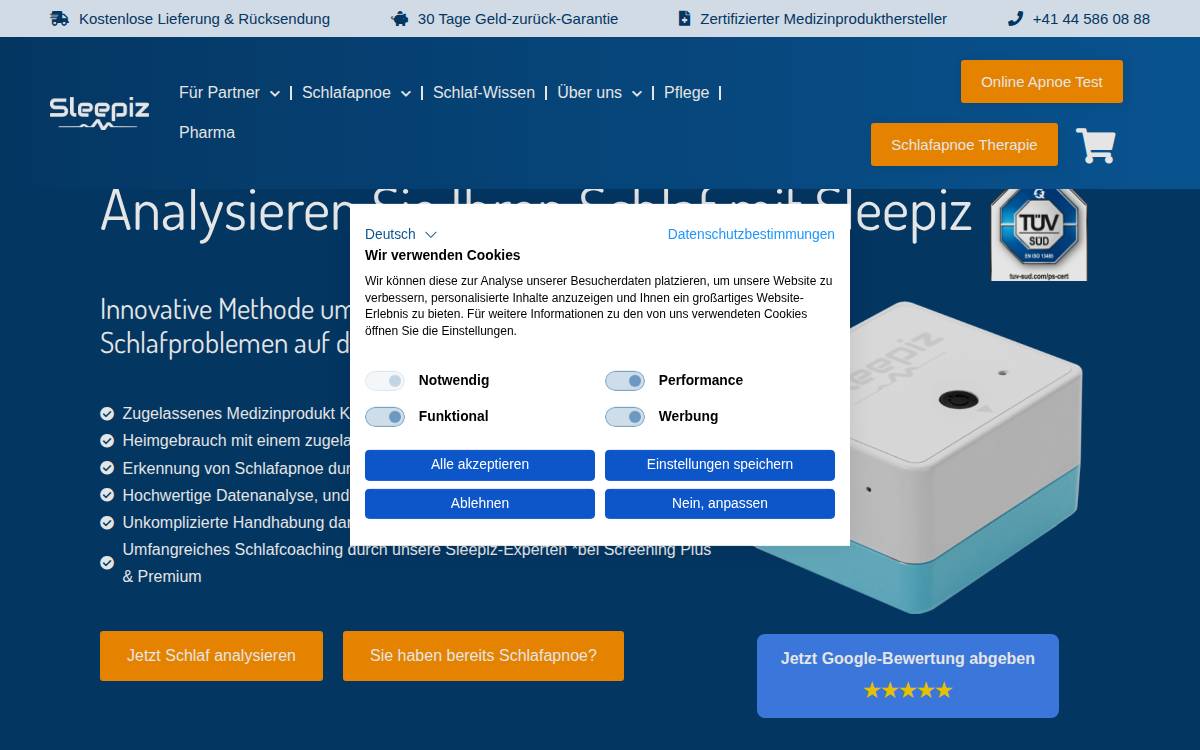
Task: Click the TÜV SÜD certification badge
Action: pyautogui.click(x=1038, y=235)
